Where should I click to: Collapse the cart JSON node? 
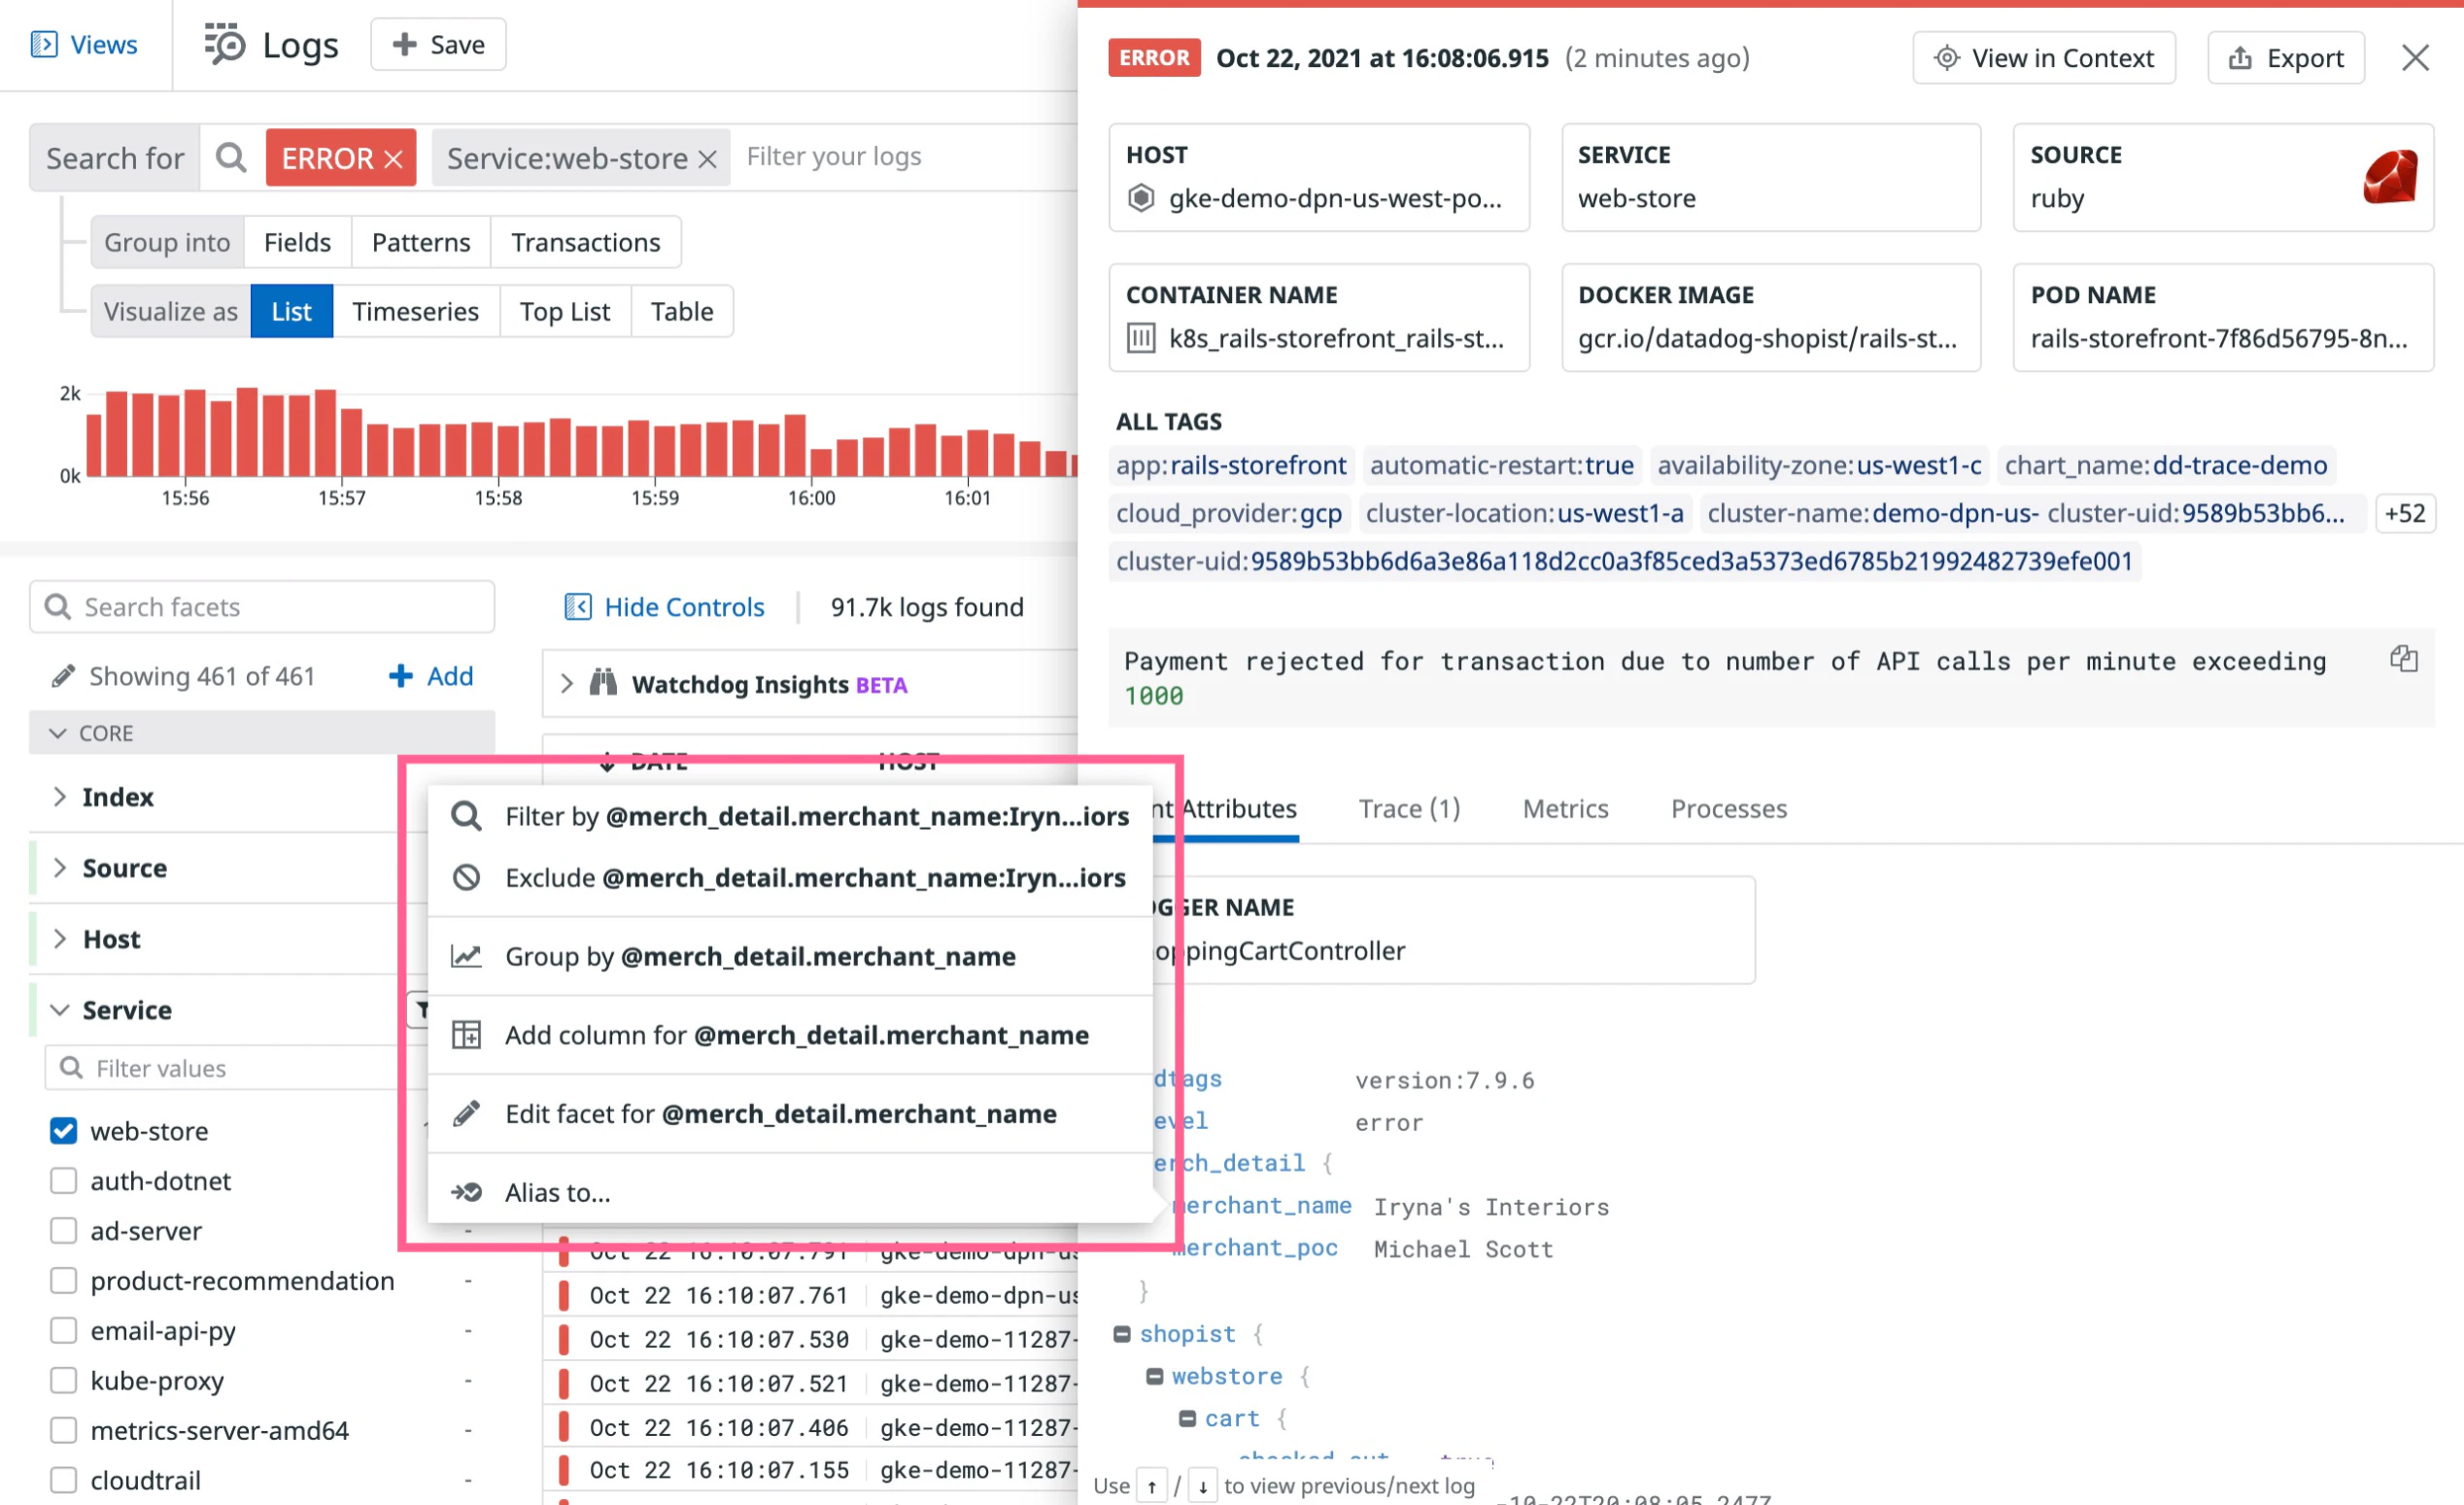1188,1419
